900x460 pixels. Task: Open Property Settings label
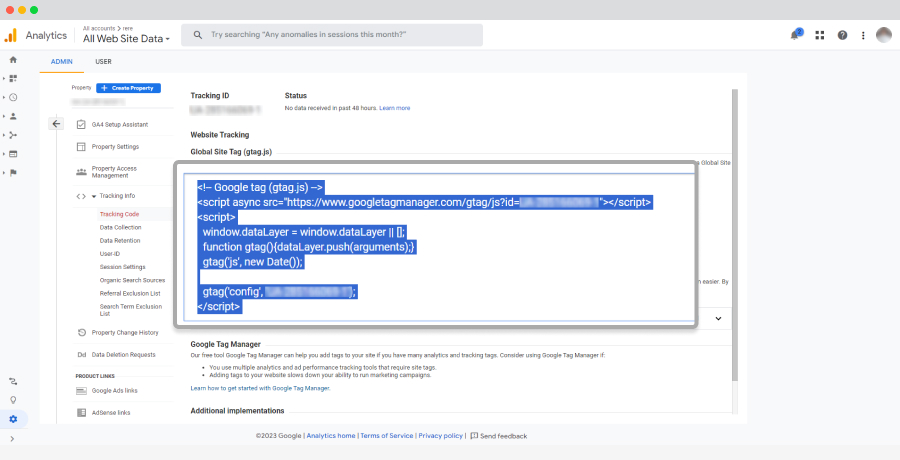pyautogui.click(x=115, y=147)
